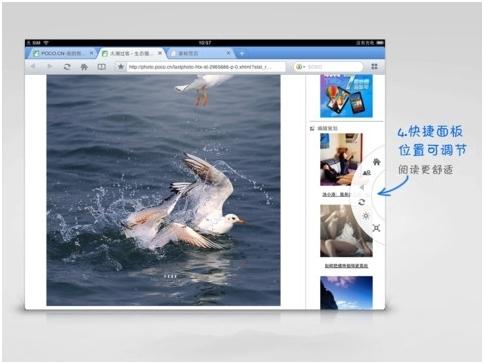The width and height of the screenshot is (484, 364).
Task: Go home using the toolbar house icon
Action: tap(84, 67)
